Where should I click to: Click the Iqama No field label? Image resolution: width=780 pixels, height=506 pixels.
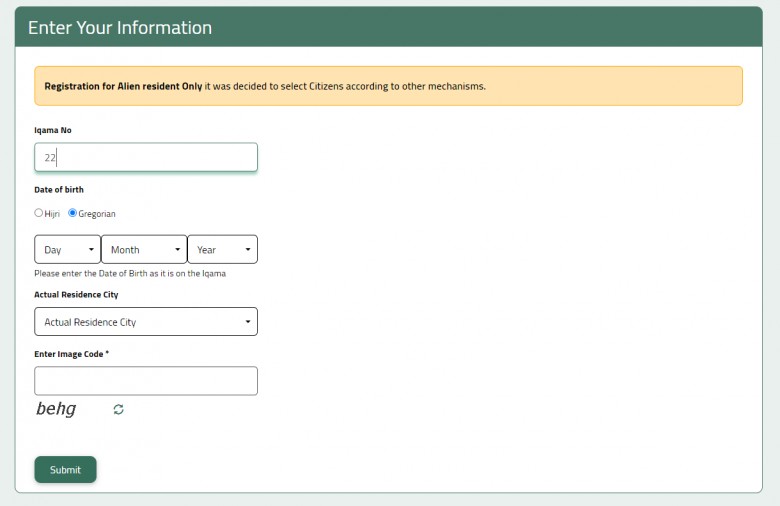pos(53,130)
